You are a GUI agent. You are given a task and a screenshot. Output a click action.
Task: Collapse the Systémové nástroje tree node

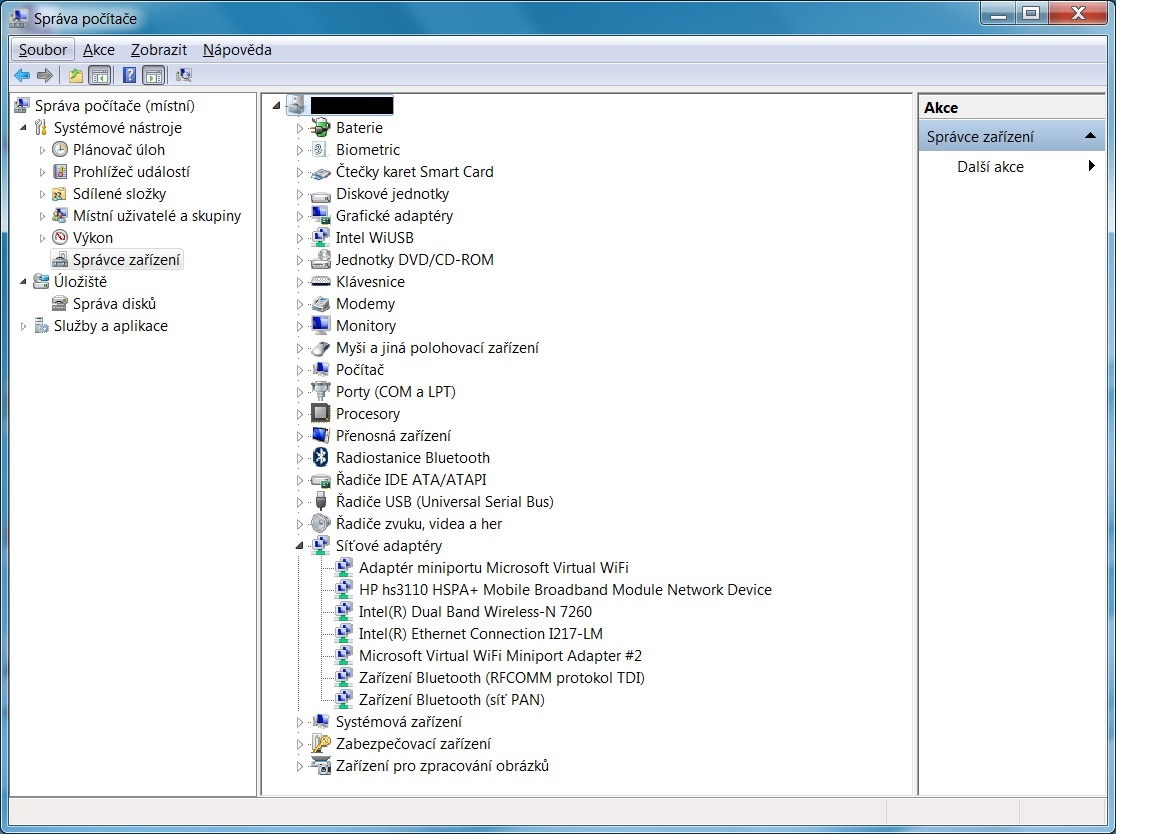tap(23, 128)
